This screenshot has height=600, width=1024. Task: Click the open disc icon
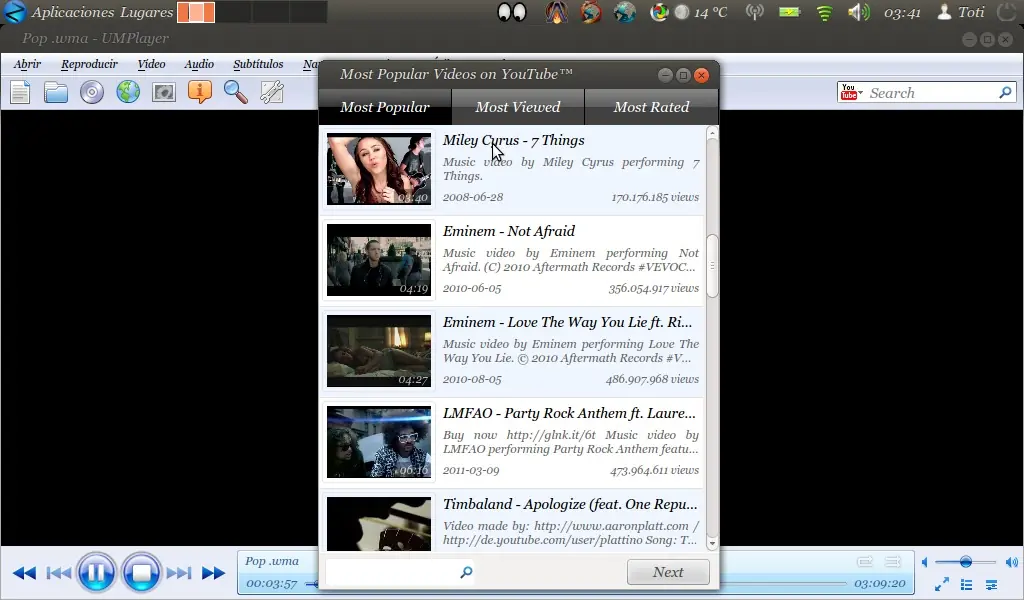[x=92, y=92]
